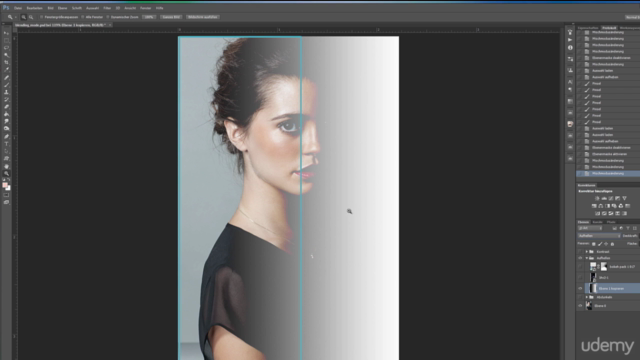Select the History Brush tool
Screen dimensions: 640x360
pos(6,100)
